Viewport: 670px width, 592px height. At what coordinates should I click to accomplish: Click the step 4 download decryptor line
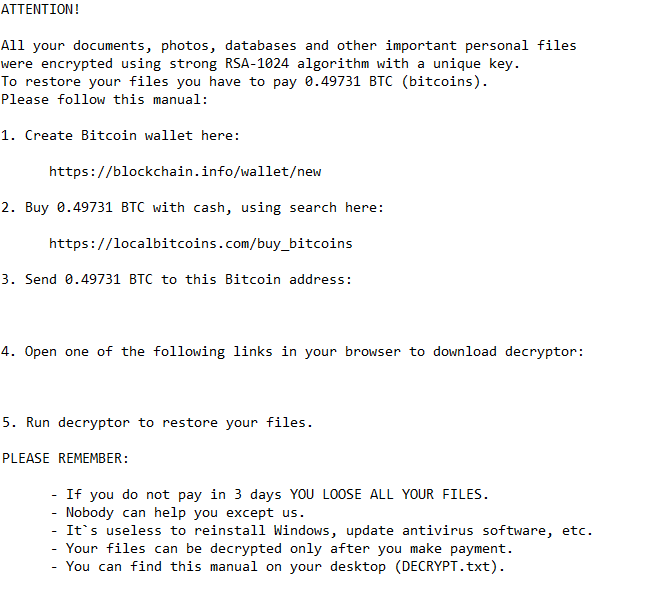point(292,351)
